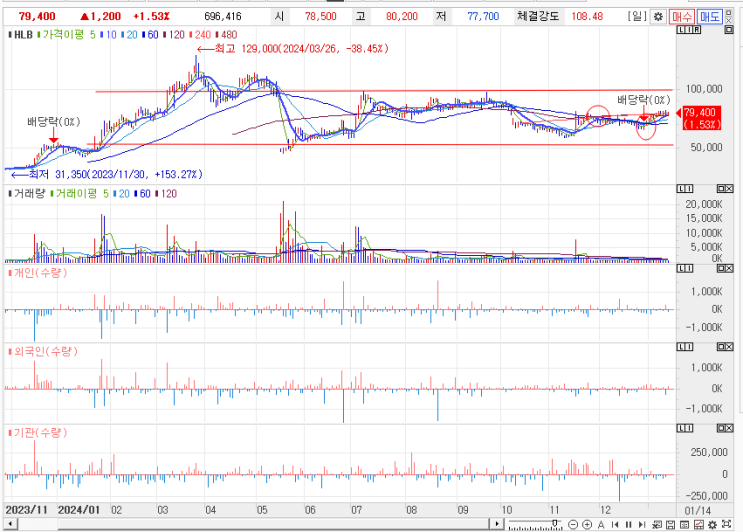Screen dimensions: 743x532
Task: Click the 개인(수량) indicator label
Action: coord(40,273)
